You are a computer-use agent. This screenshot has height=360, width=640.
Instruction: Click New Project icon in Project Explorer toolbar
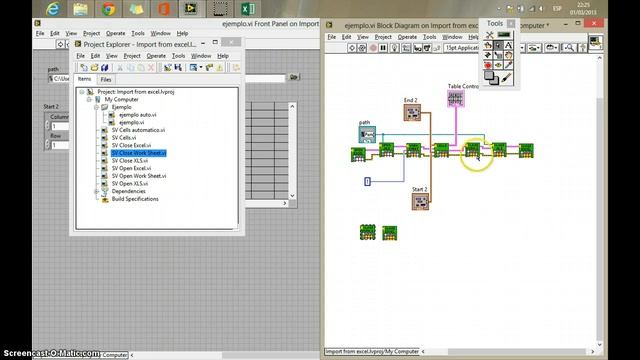tap(84, 67)
